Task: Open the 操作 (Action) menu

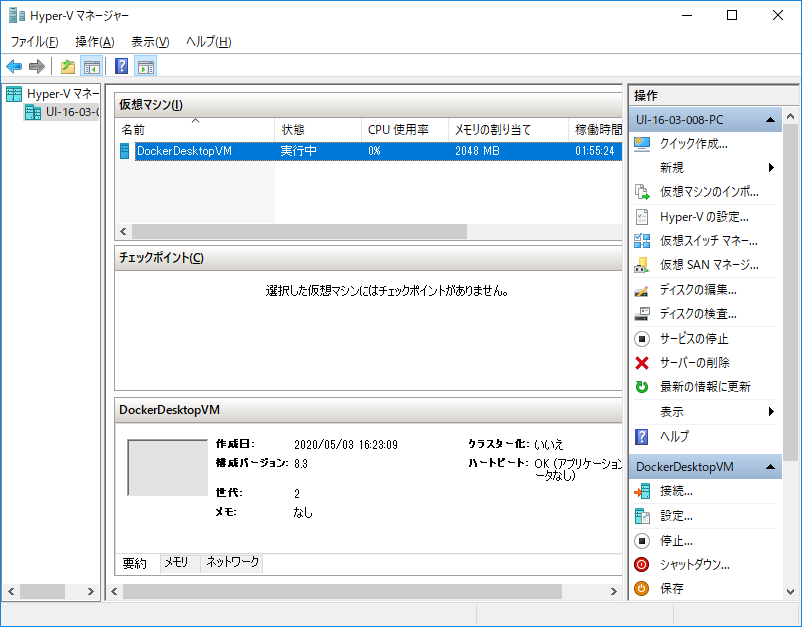Action: (x=93, y=42)
